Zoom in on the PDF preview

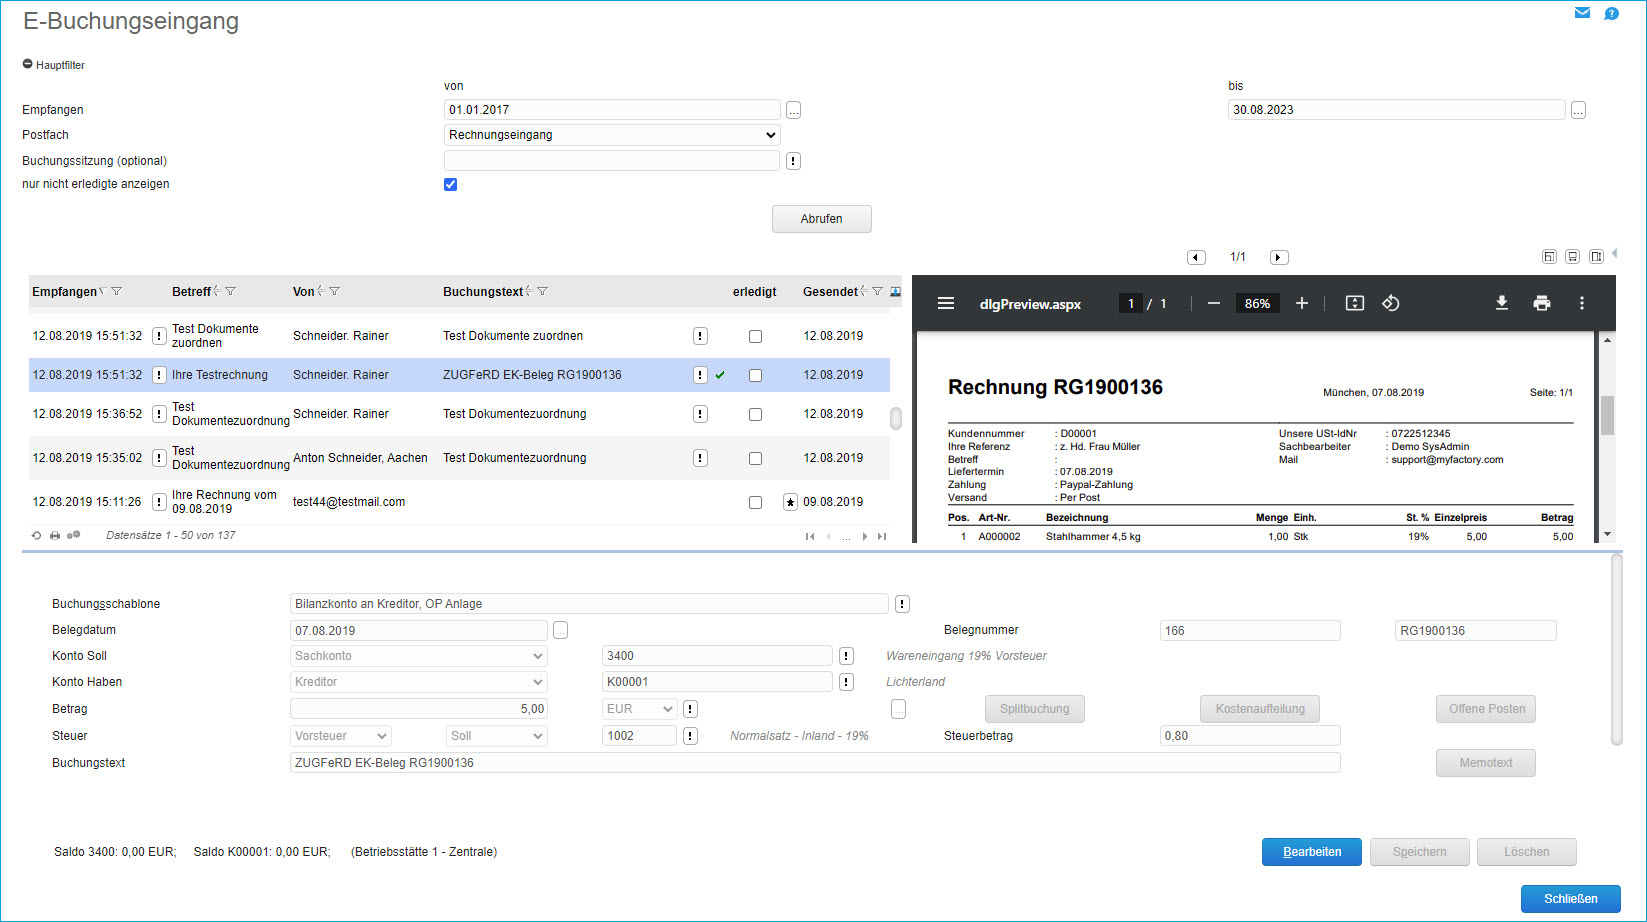(x=1301, y=303)
